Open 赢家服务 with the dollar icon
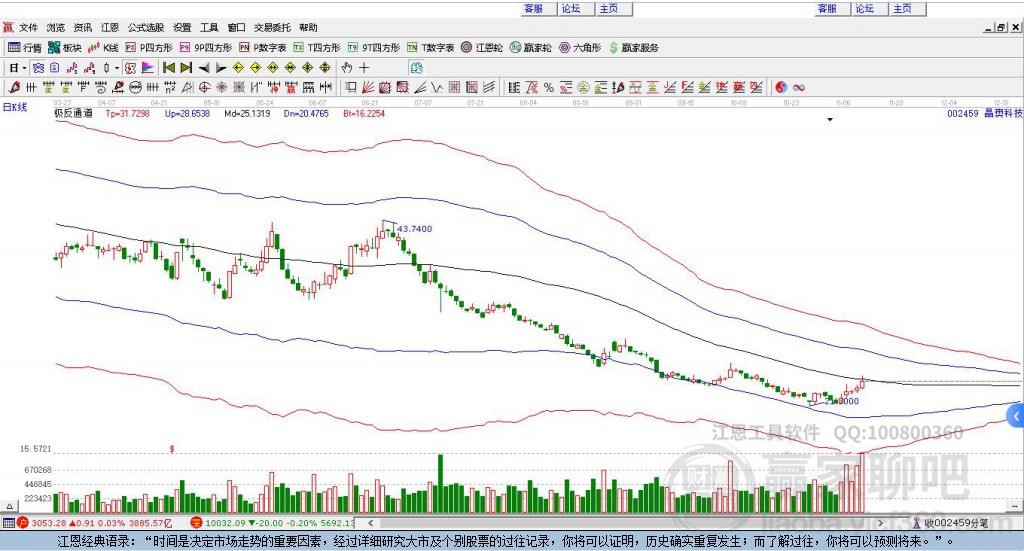 coord(633,48)
